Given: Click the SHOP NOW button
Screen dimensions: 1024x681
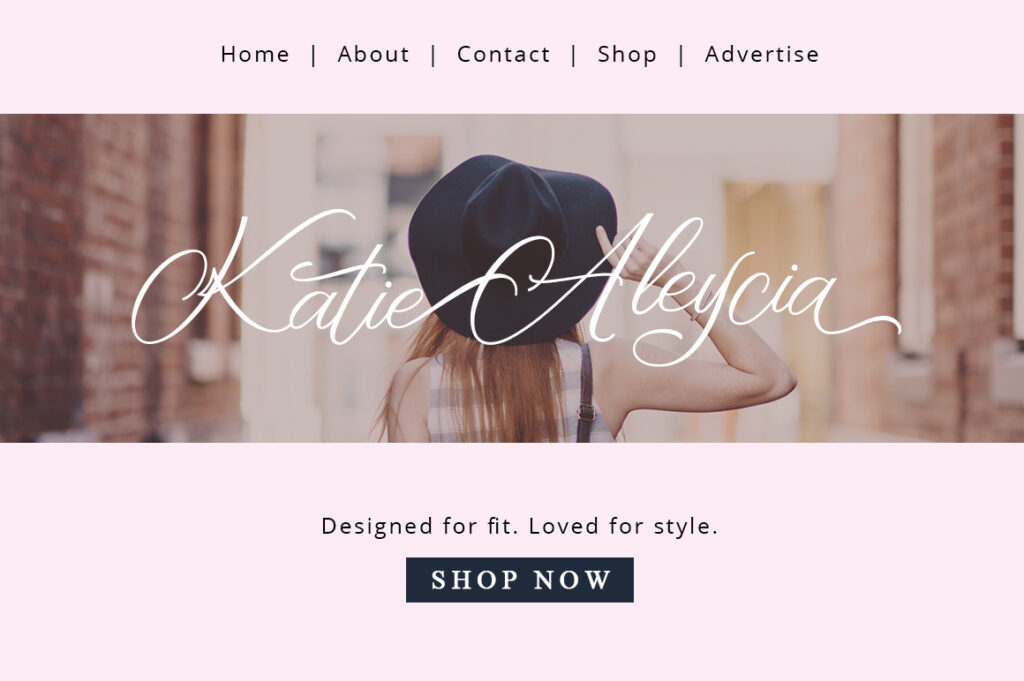Looking at the screenshot, I should pos(520,580).
